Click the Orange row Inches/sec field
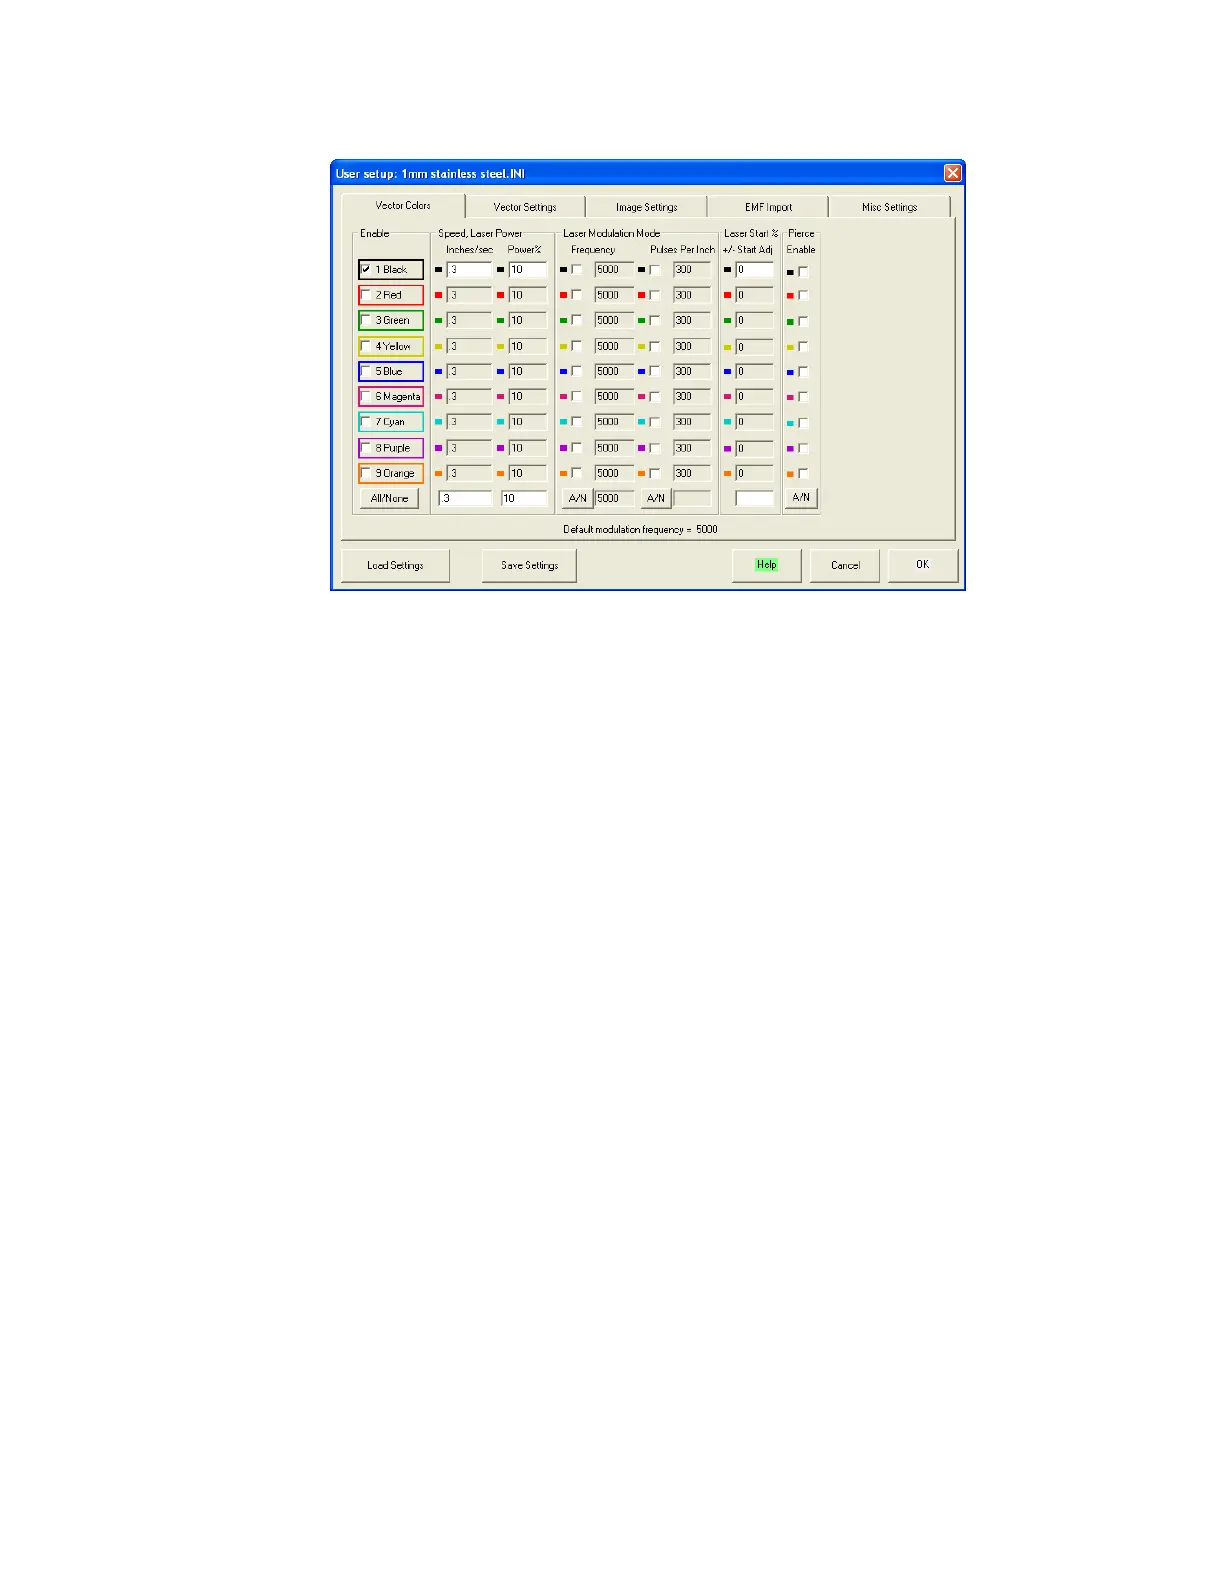This screenshot has width=1224, height=1584. click(x=469, y=473)
